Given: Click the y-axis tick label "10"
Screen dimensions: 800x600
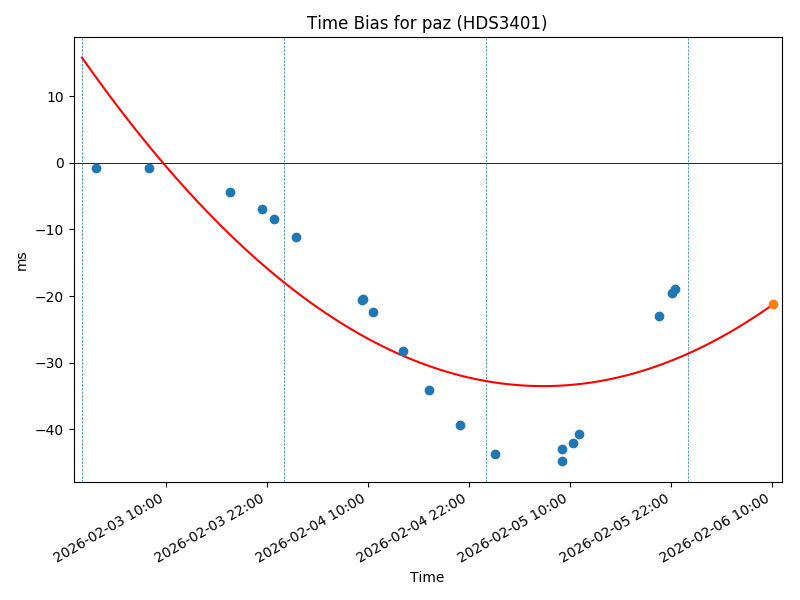Looking at the screenshot, I should pos(54,97).
